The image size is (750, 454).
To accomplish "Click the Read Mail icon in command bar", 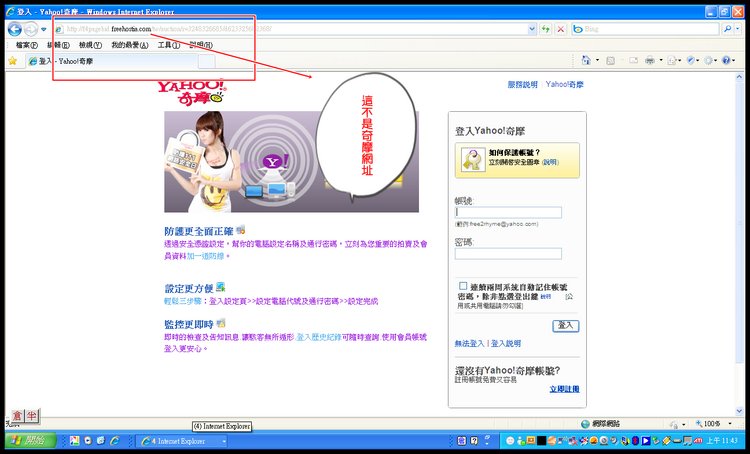I will tap(634, 60).
